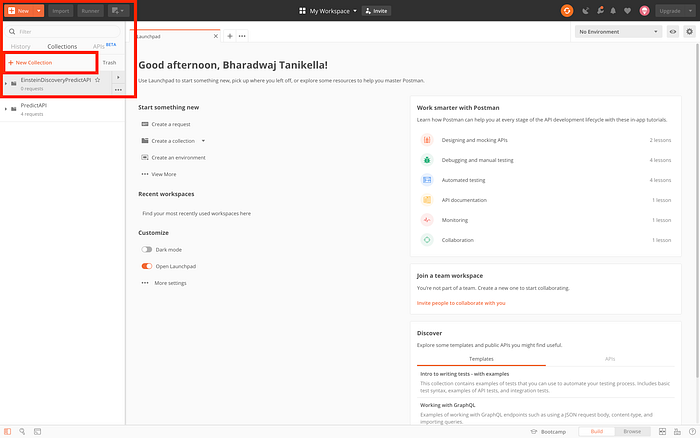Select the Templates tab in Discover
The height and width of the screenshot is (438, 700).
tap(481, 359)
